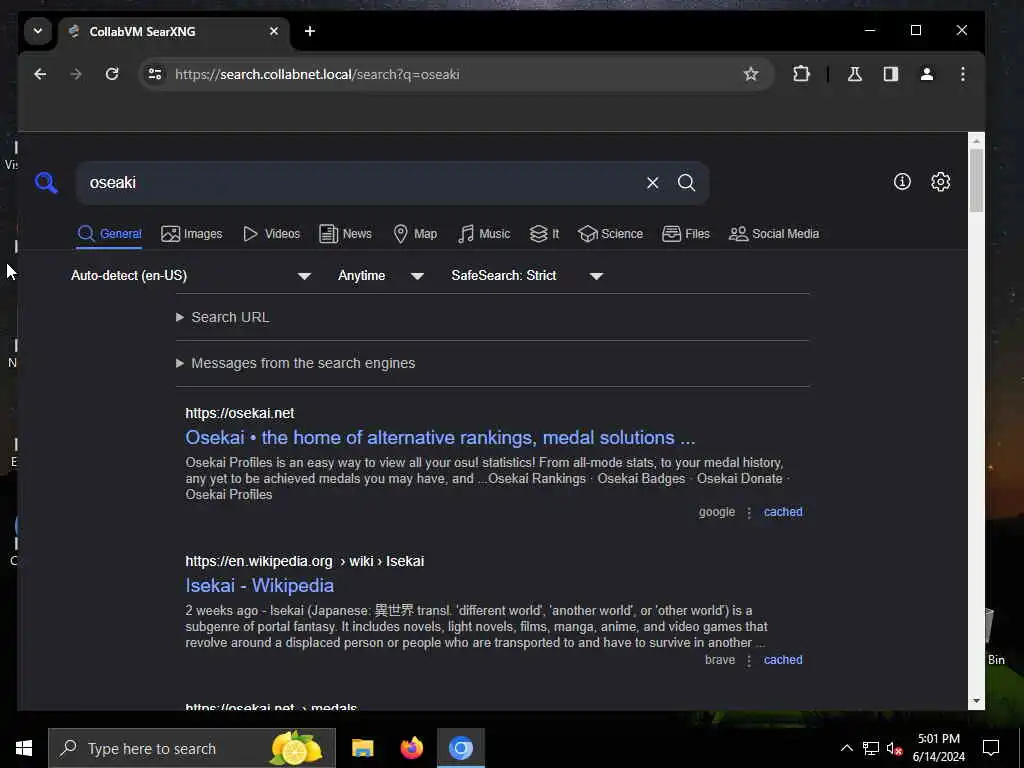Select Chromium icon in taskbar
Image resolution: width=1024 pixels, height=768 pixels.
click(x=460, y=748)
